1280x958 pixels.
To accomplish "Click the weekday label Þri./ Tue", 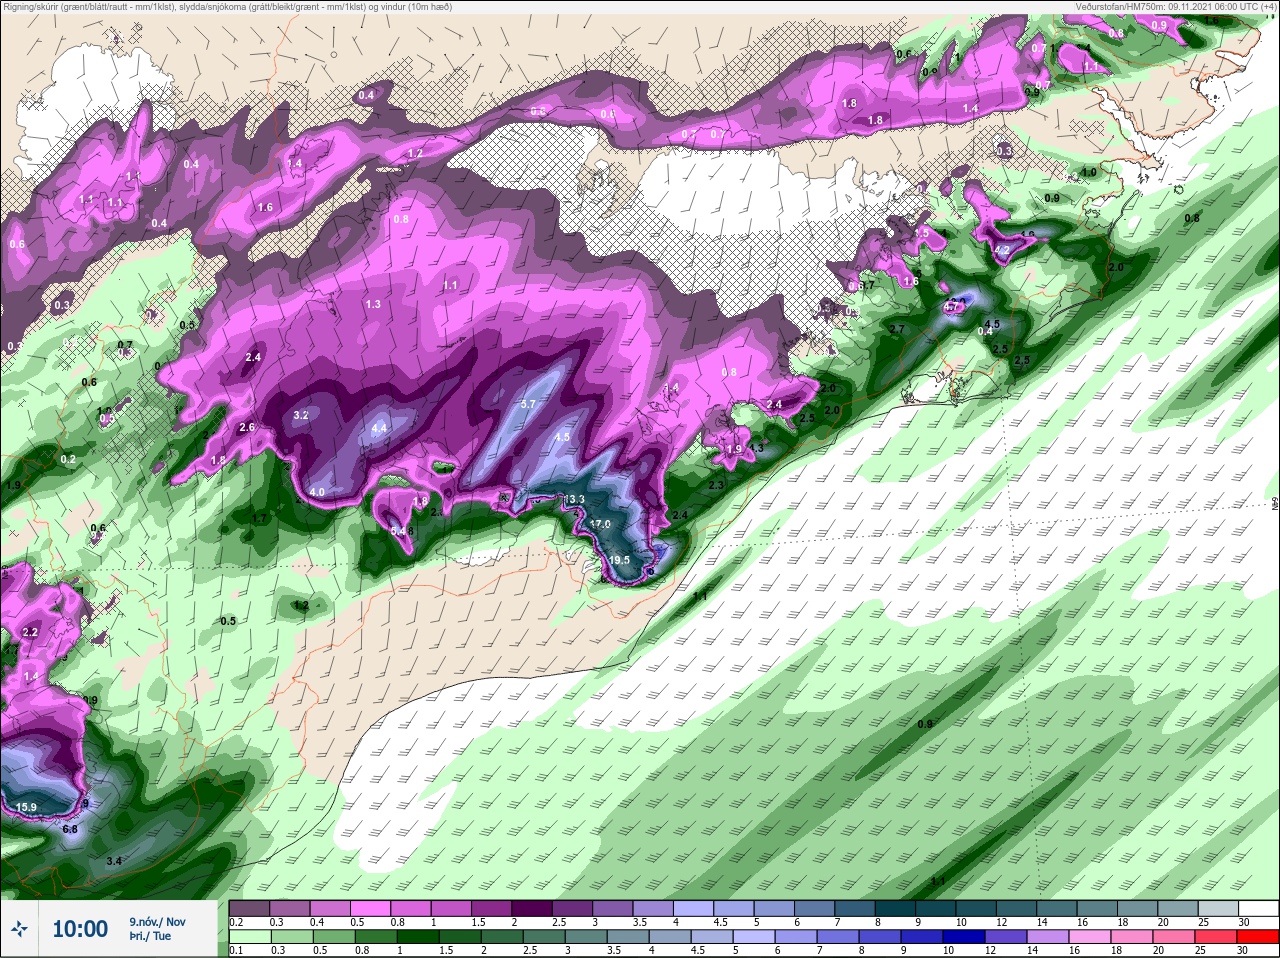I will pyautogui.click(x=149, y=936).
